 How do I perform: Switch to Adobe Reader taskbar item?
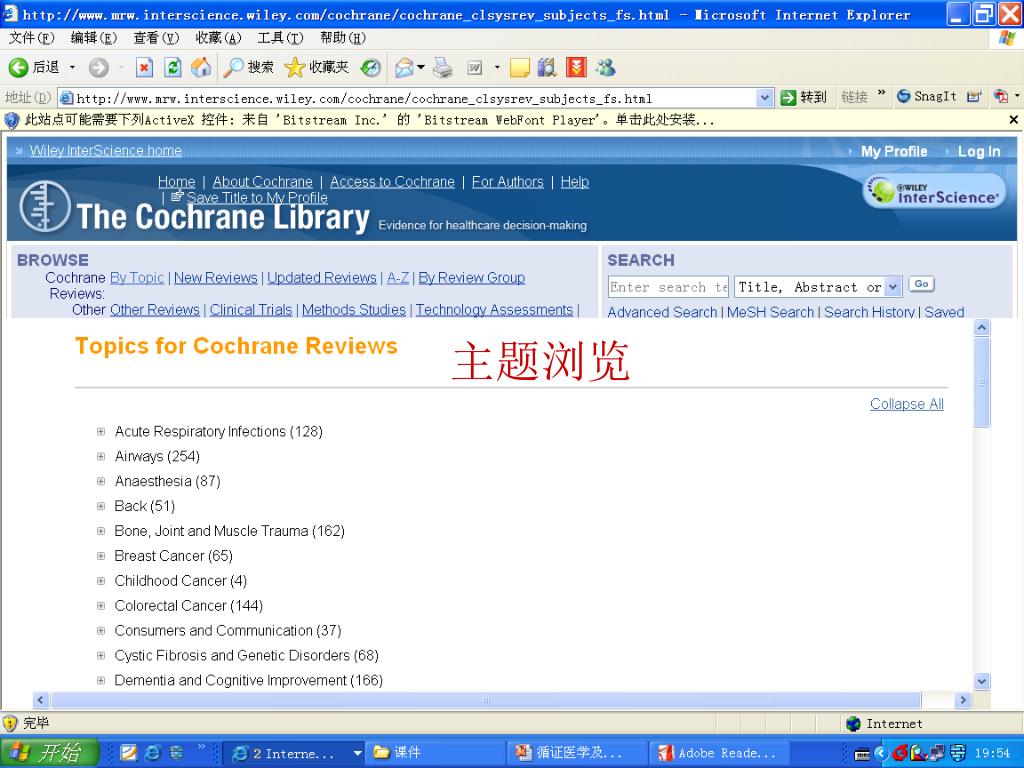718,753
